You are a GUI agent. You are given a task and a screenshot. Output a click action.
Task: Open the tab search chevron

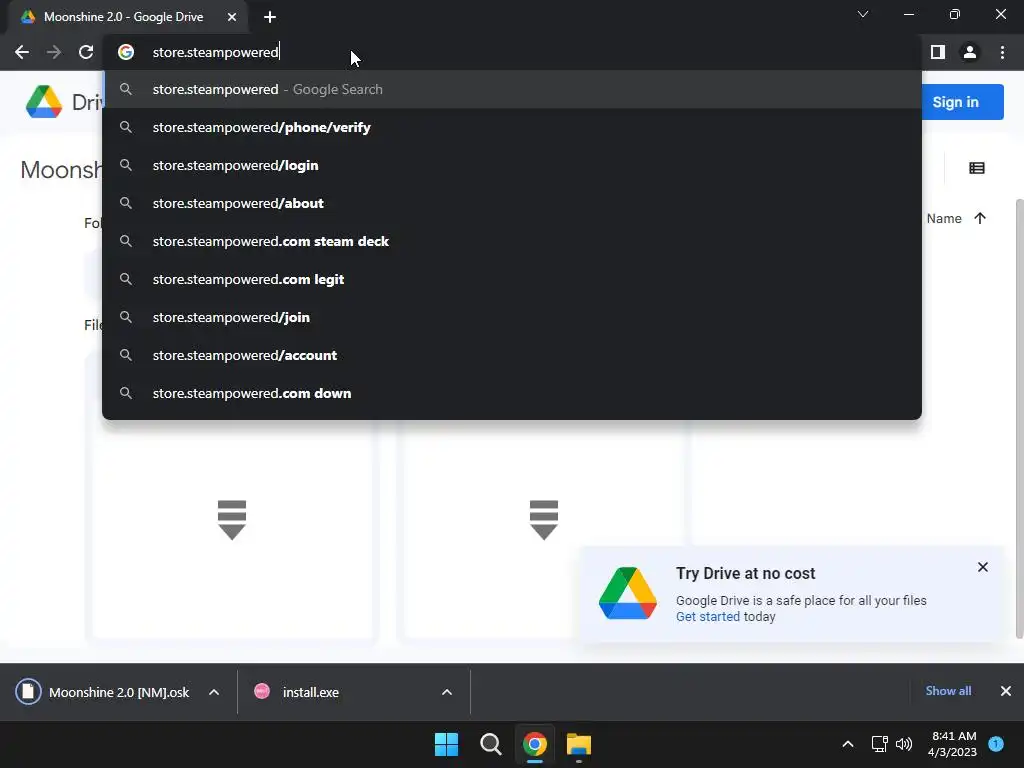(863, 14)
